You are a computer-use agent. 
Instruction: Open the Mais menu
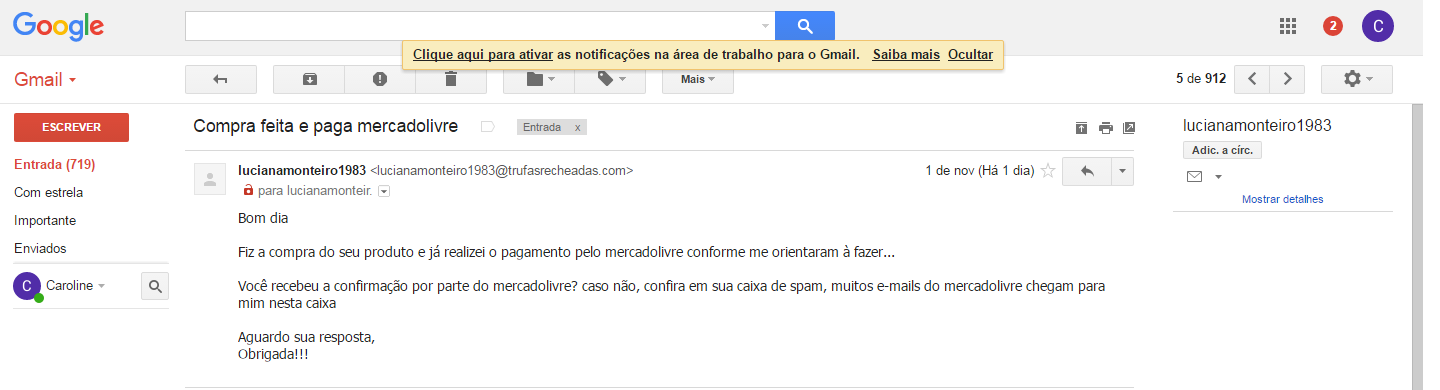coord(698,79)
